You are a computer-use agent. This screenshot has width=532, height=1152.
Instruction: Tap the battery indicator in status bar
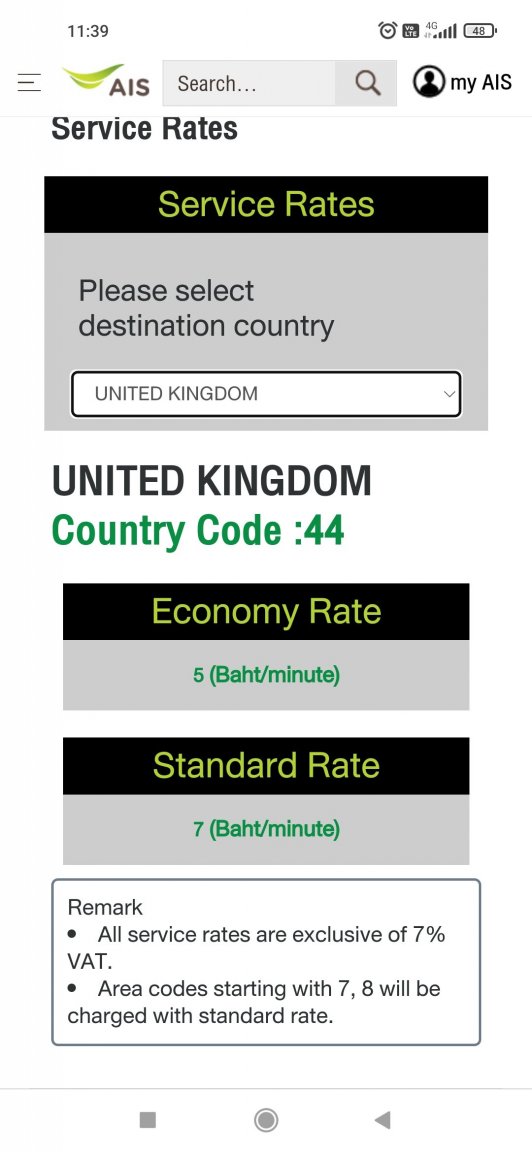(481, 30)
